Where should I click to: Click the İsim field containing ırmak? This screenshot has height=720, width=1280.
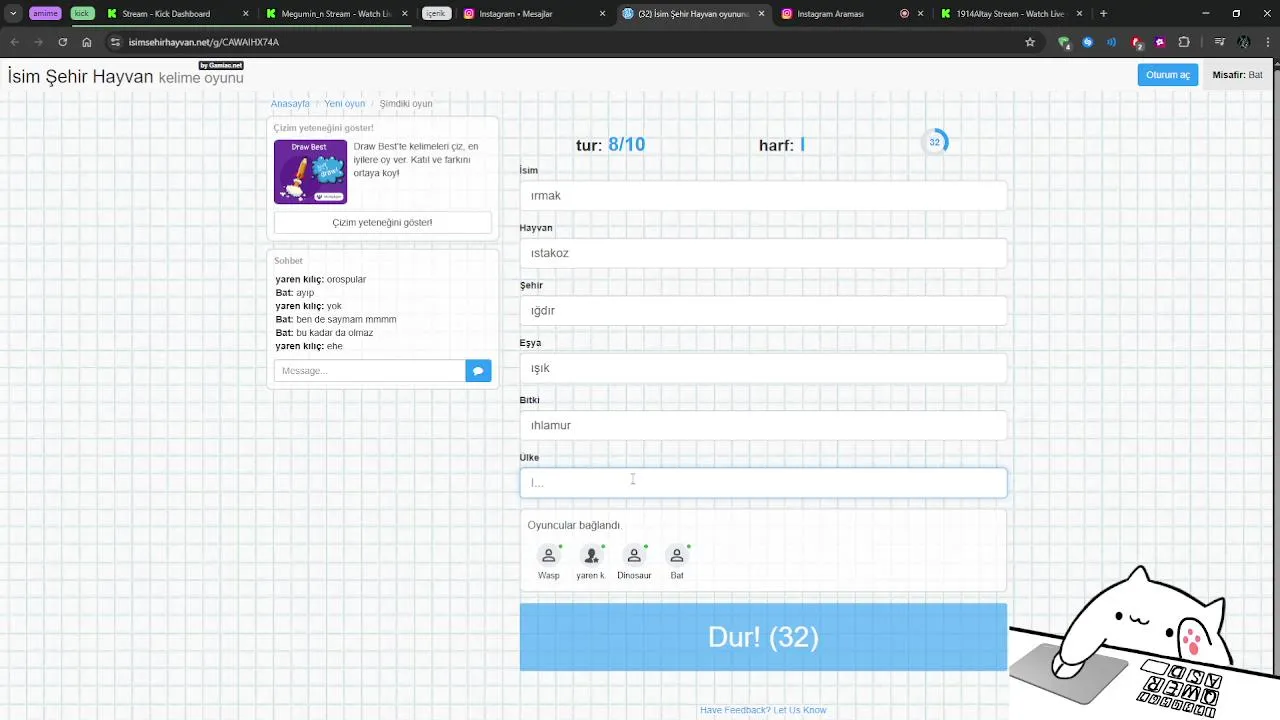click(763, 196)
